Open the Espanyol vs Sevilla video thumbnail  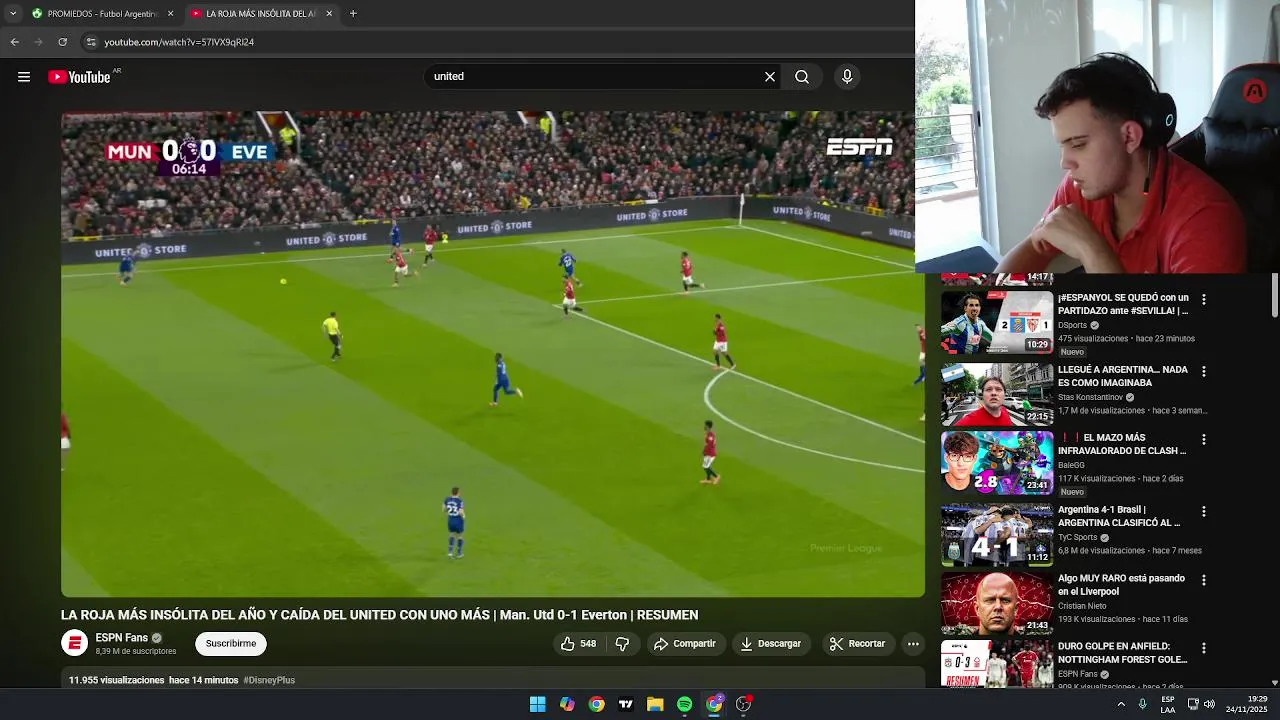(x=997, y=322)
